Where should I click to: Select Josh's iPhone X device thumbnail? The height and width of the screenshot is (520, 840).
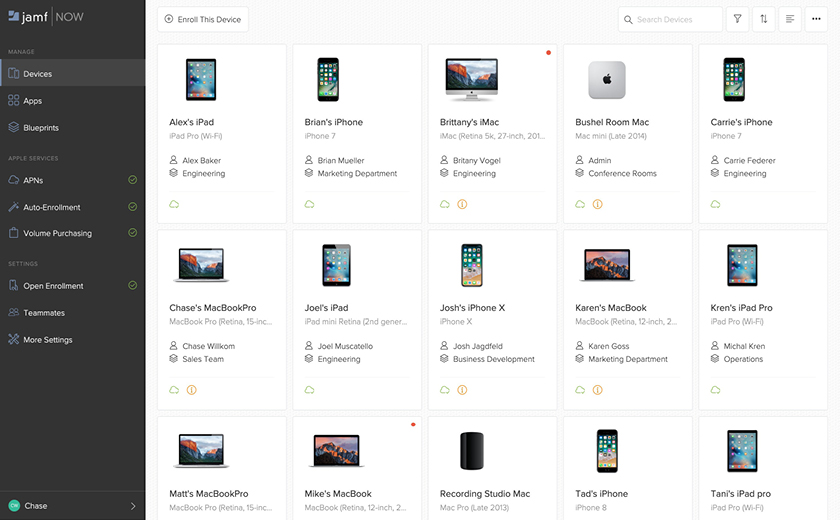(472, 265)
